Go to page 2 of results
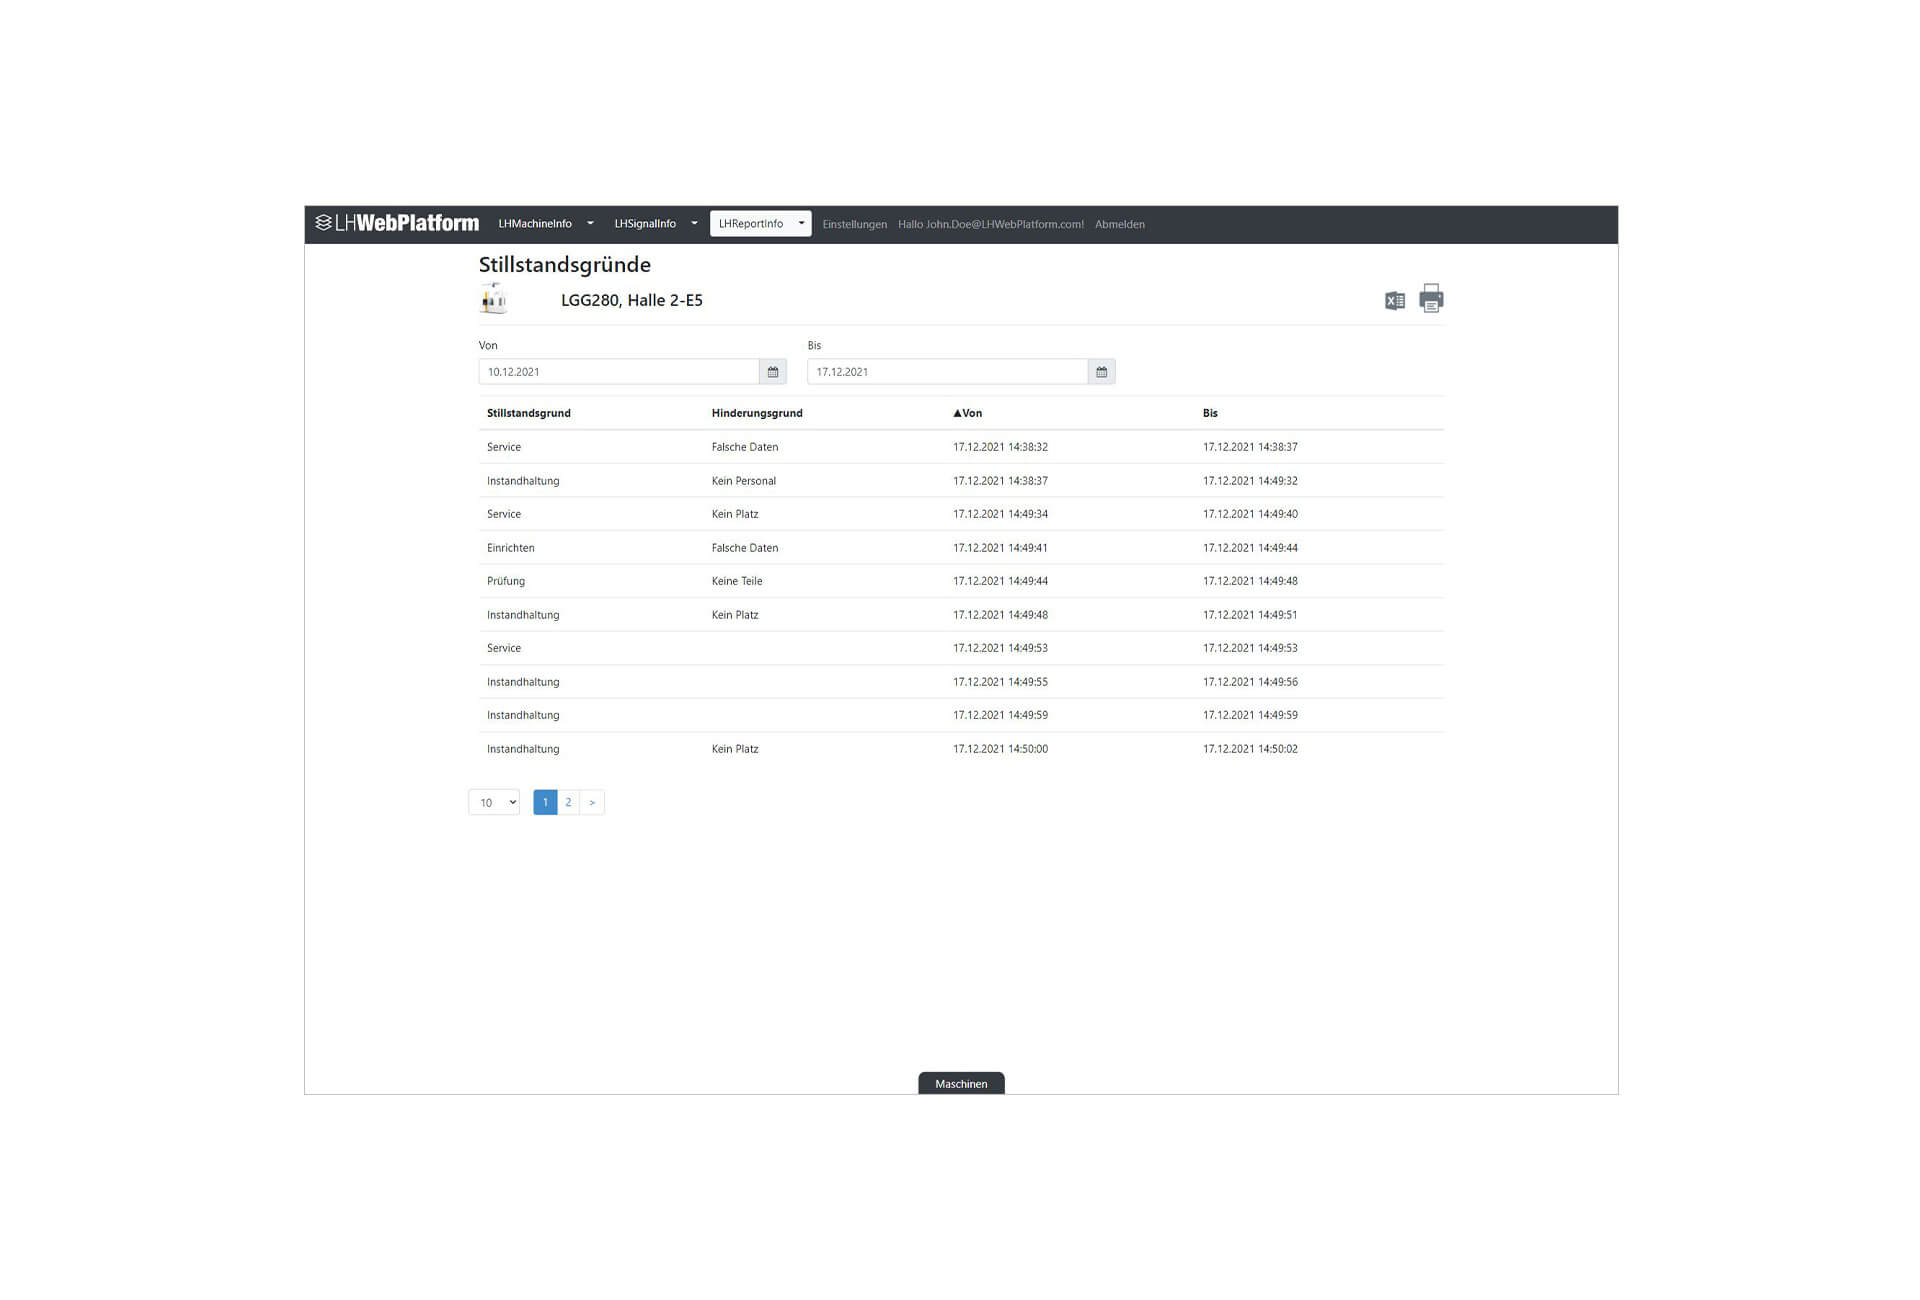This screenshot has height=1300, width=1920. (568, 802)
